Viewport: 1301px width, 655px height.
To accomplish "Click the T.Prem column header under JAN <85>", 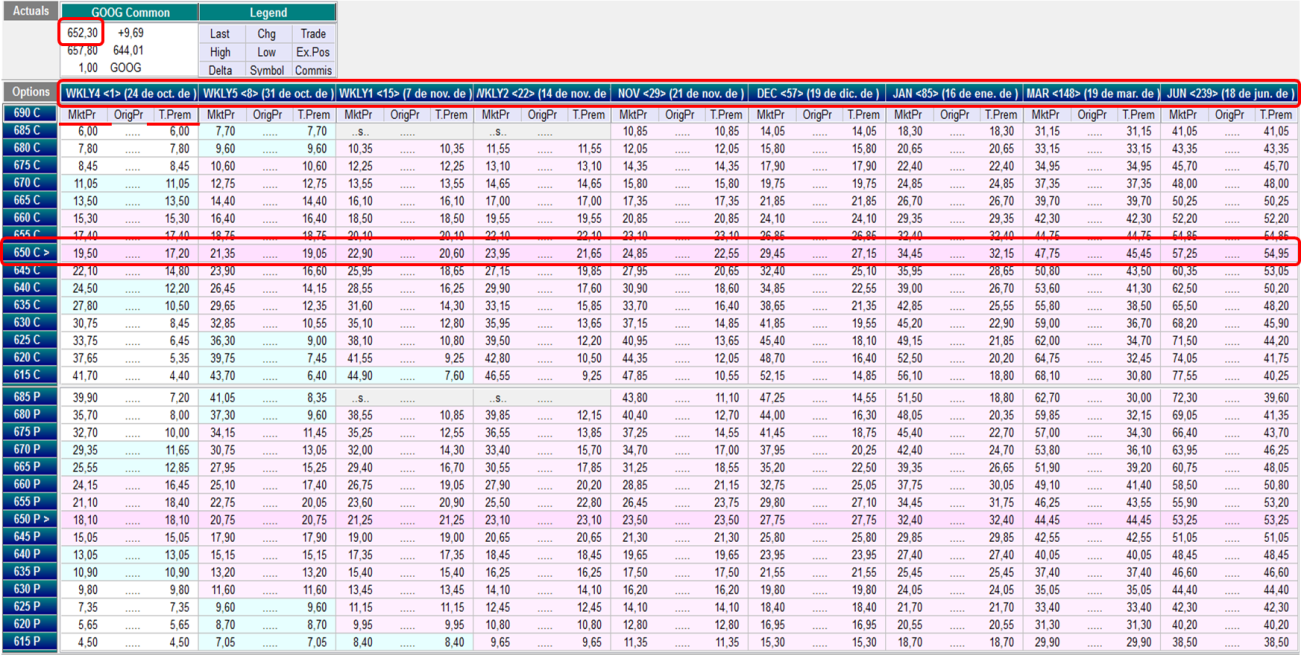I will point(999,115).
